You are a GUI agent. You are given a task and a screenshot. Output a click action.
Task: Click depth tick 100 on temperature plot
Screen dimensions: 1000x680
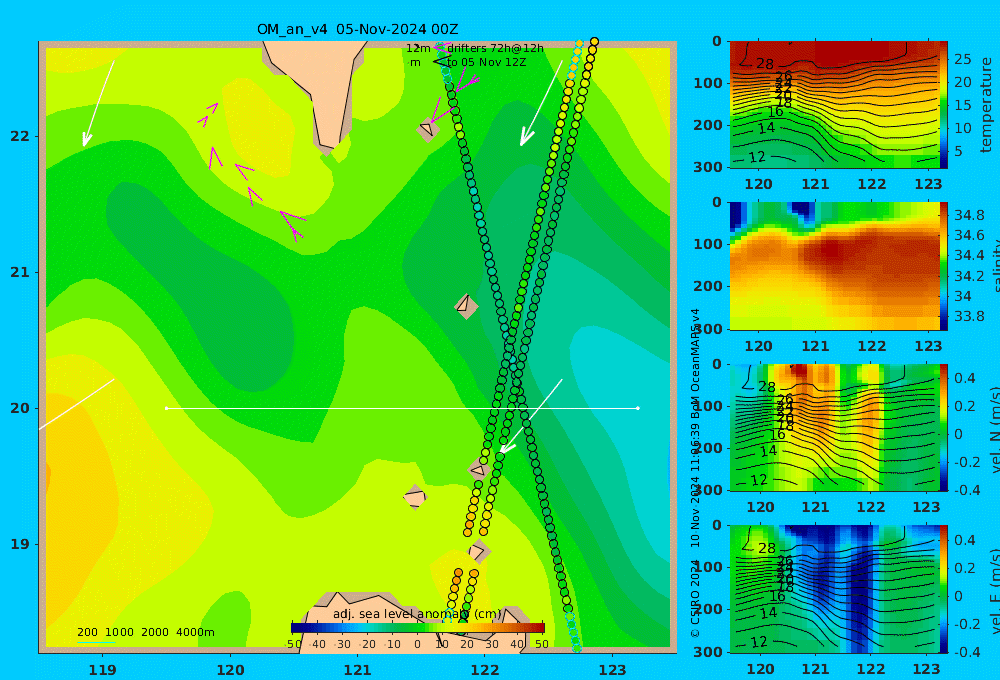(707, 83)
